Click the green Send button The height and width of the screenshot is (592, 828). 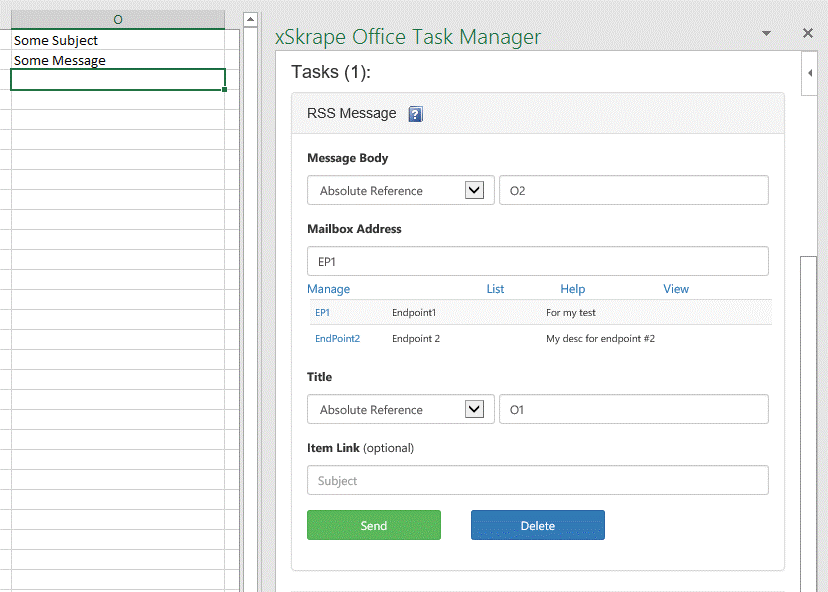pyautogui.click(x=374, y=525)
